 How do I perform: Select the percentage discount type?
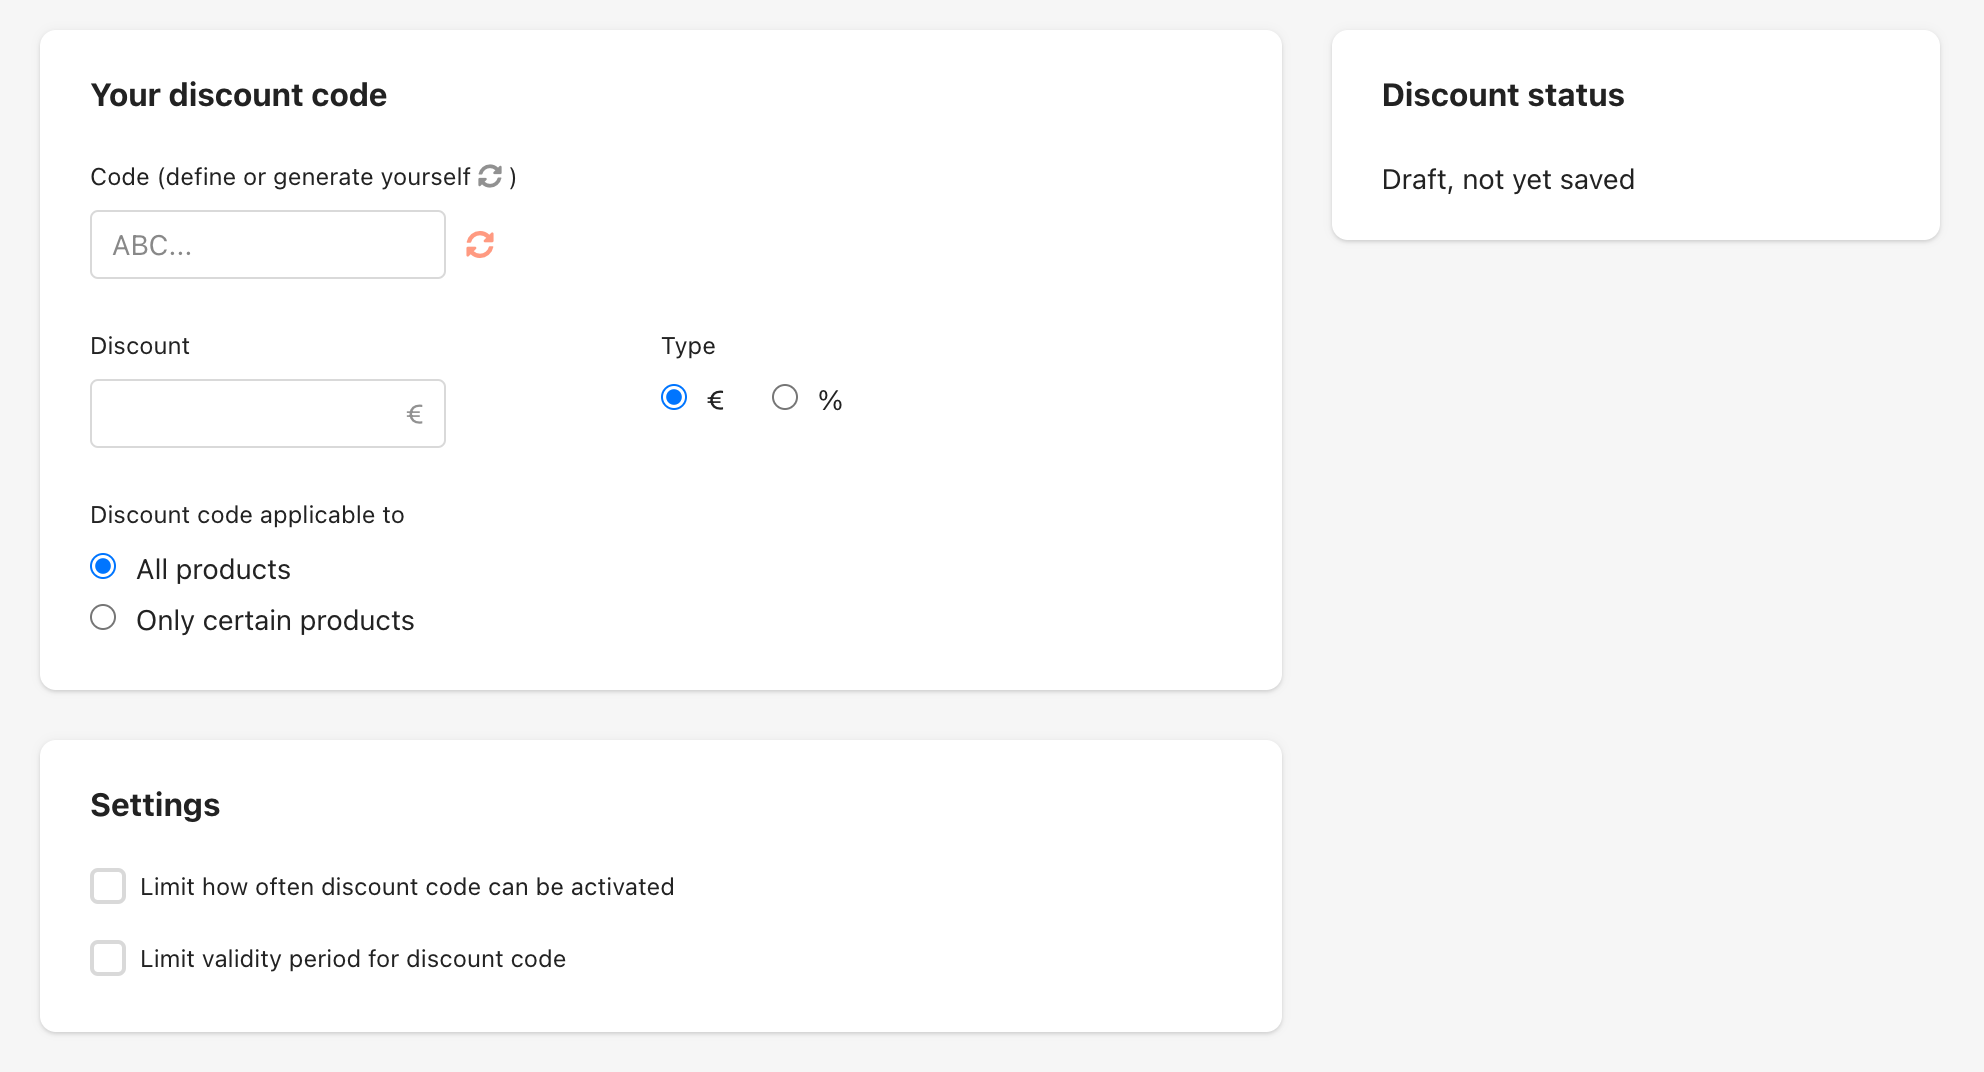[786, 397]
